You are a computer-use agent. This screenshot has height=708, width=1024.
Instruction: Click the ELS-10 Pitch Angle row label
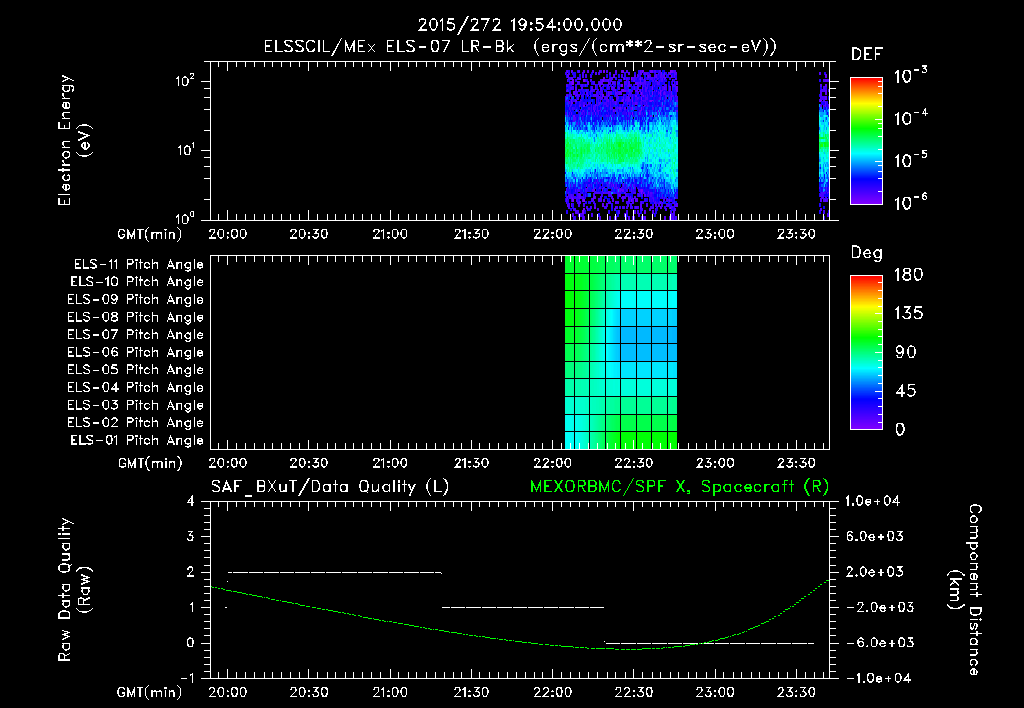coord(137,282)
